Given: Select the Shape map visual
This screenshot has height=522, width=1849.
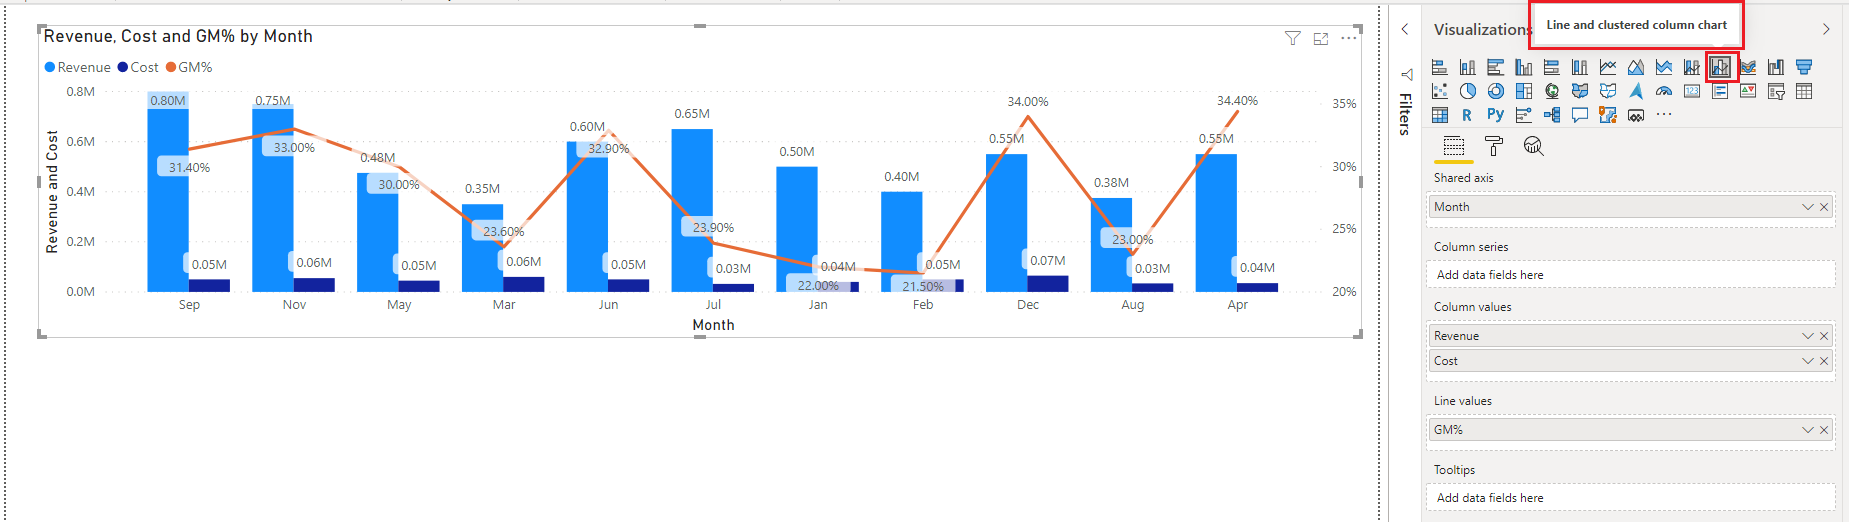Looking at the screenshot, I should [1607, 91].
